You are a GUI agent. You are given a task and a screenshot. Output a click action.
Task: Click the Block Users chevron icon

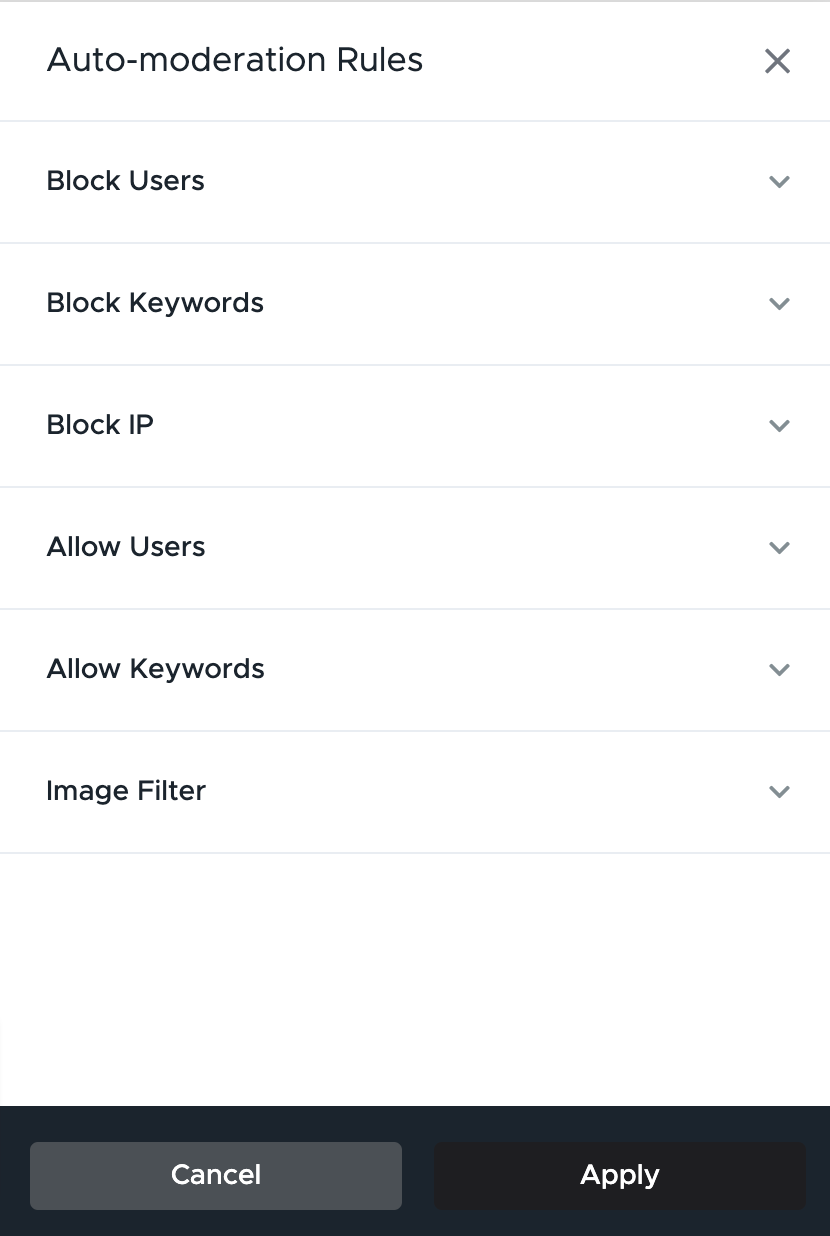[x=779, y=182]
